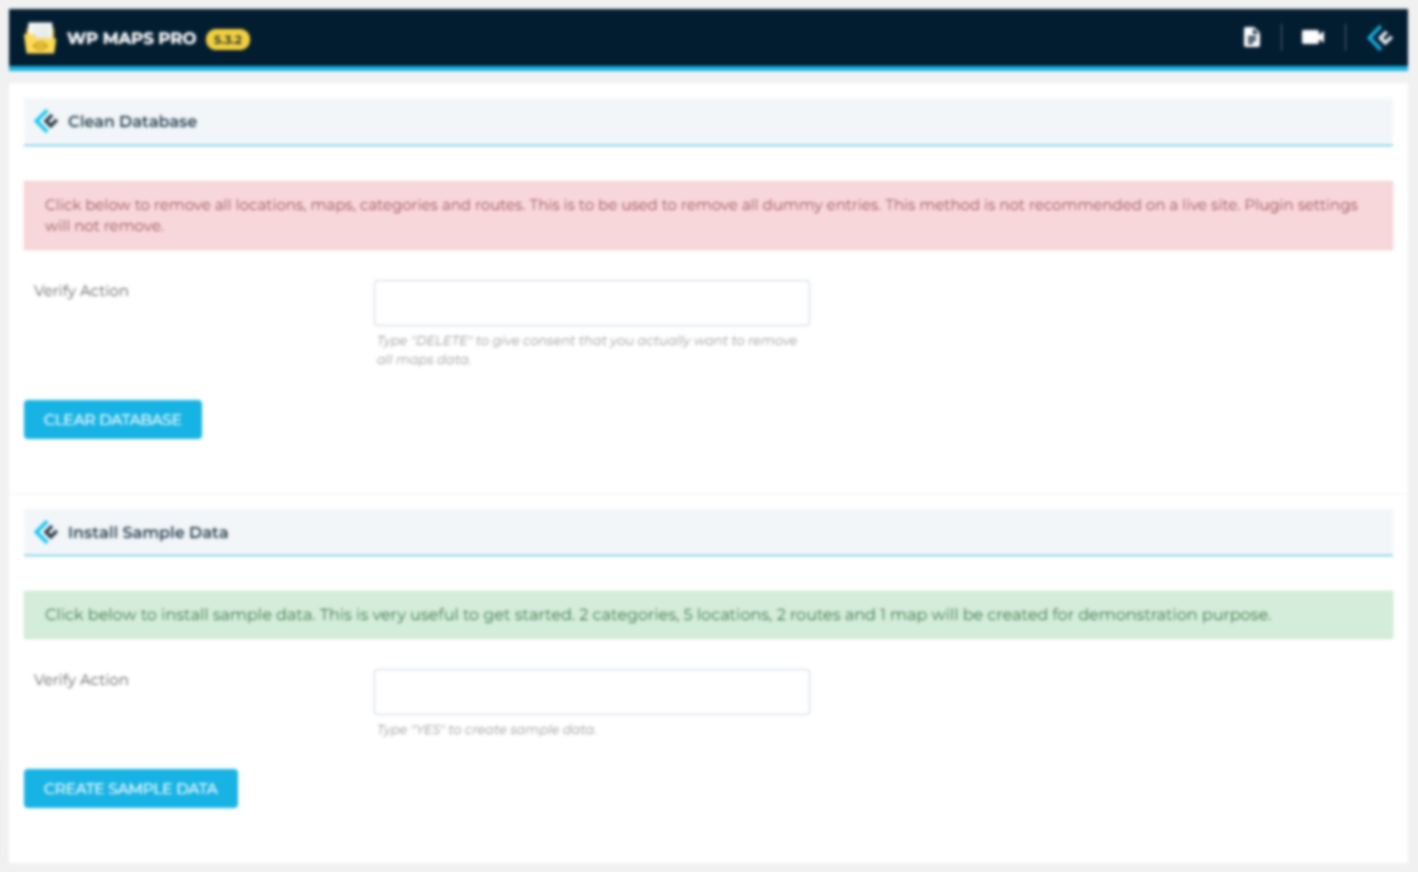Click the 'Type DELETE' consent hint text
This screenshot has height=872, width=1418.
click(586, 350)
